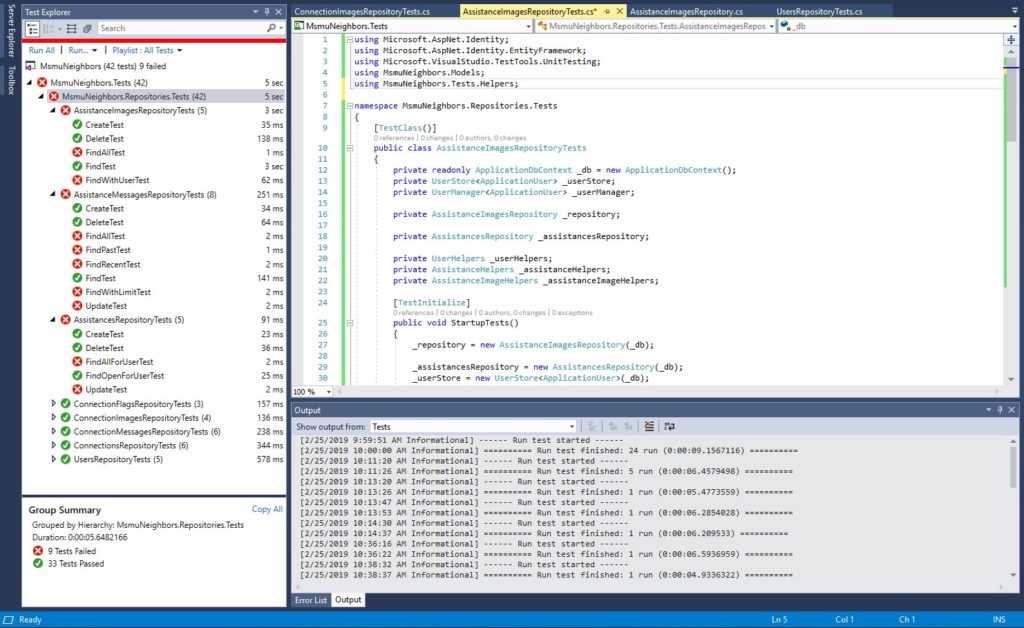Click the add/remove columns icon in Test Explorer
1024x628 pixels.
[72, 28]
